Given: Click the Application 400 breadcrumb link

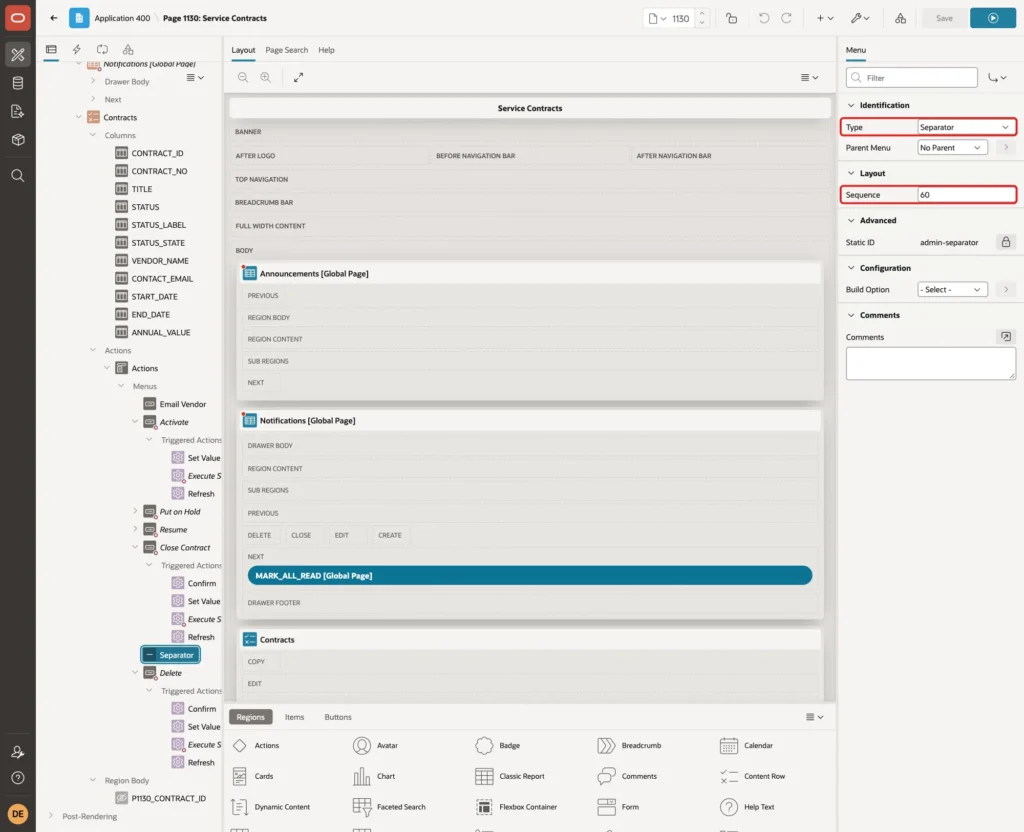Looking at the screenshot, I should [122, 18].
